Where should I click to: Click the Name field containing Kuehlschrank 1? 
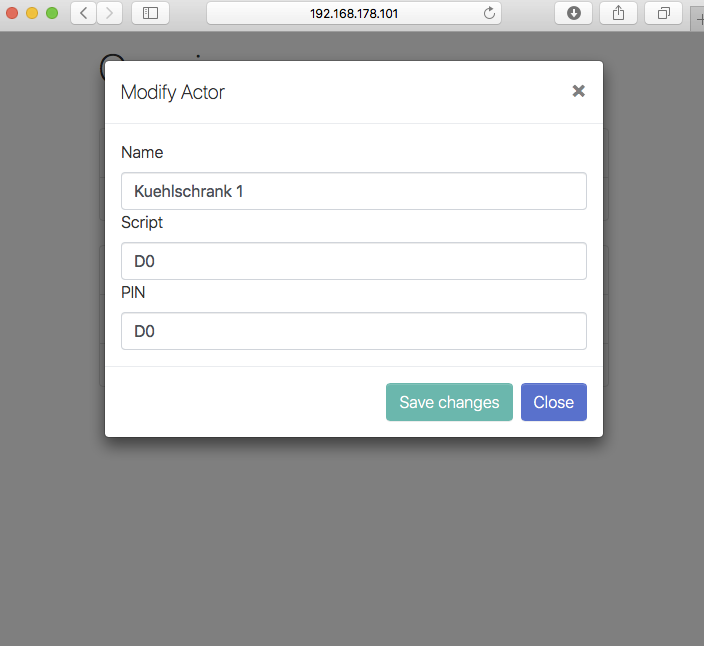353,191
